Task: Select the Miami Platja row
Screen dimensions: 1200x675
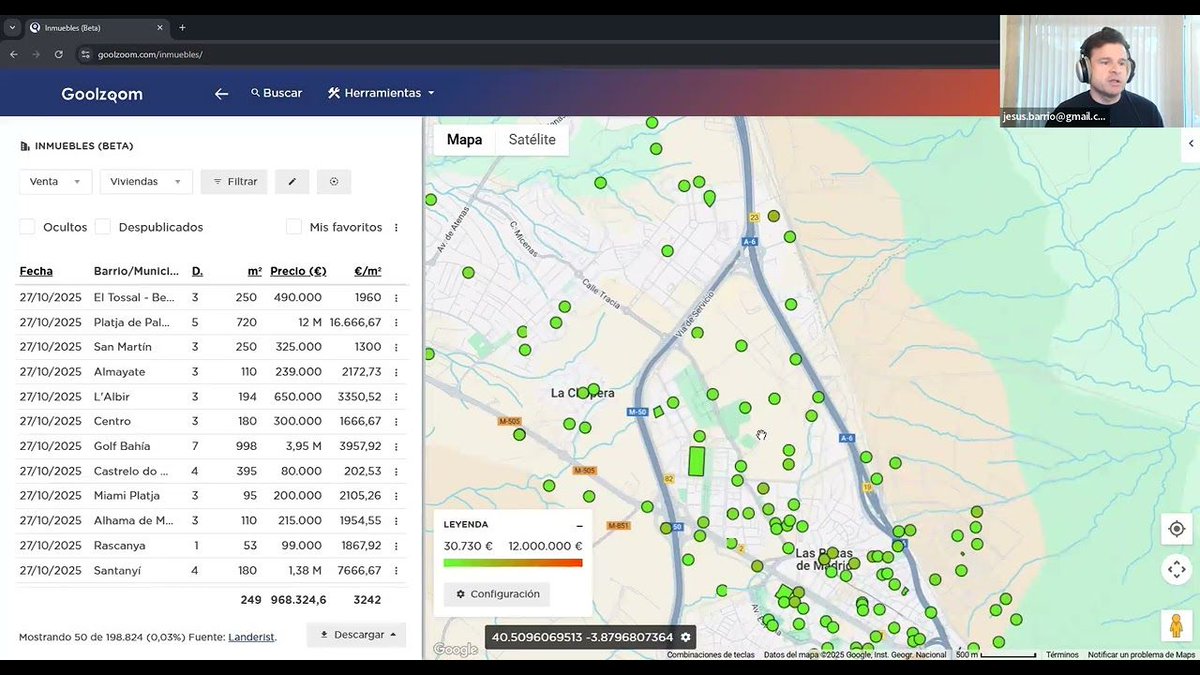Action: pos(212,496)
